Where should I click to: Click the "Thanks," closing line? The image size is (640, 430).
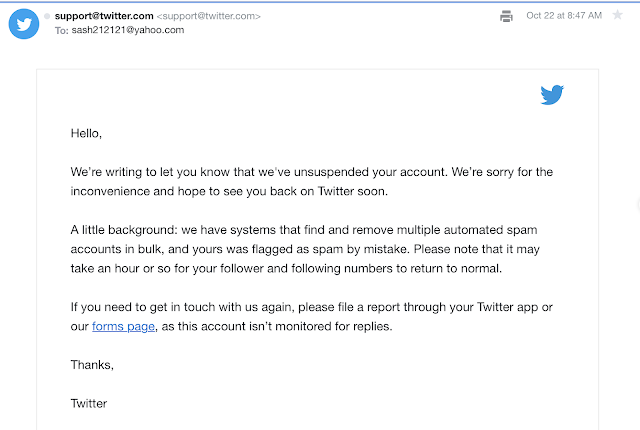coord(92,365)
